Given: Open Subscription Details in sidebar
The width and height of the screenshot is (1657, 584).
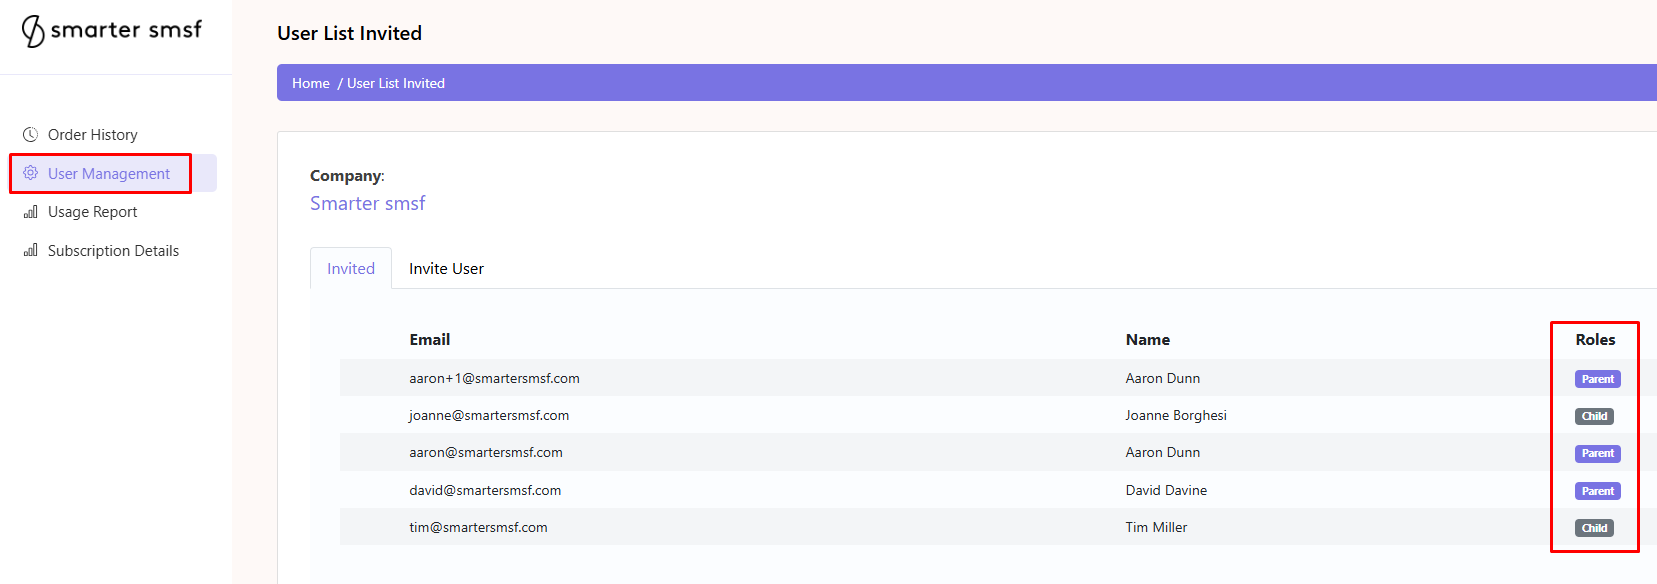Looking at the screenshot, I should [113, 250].
